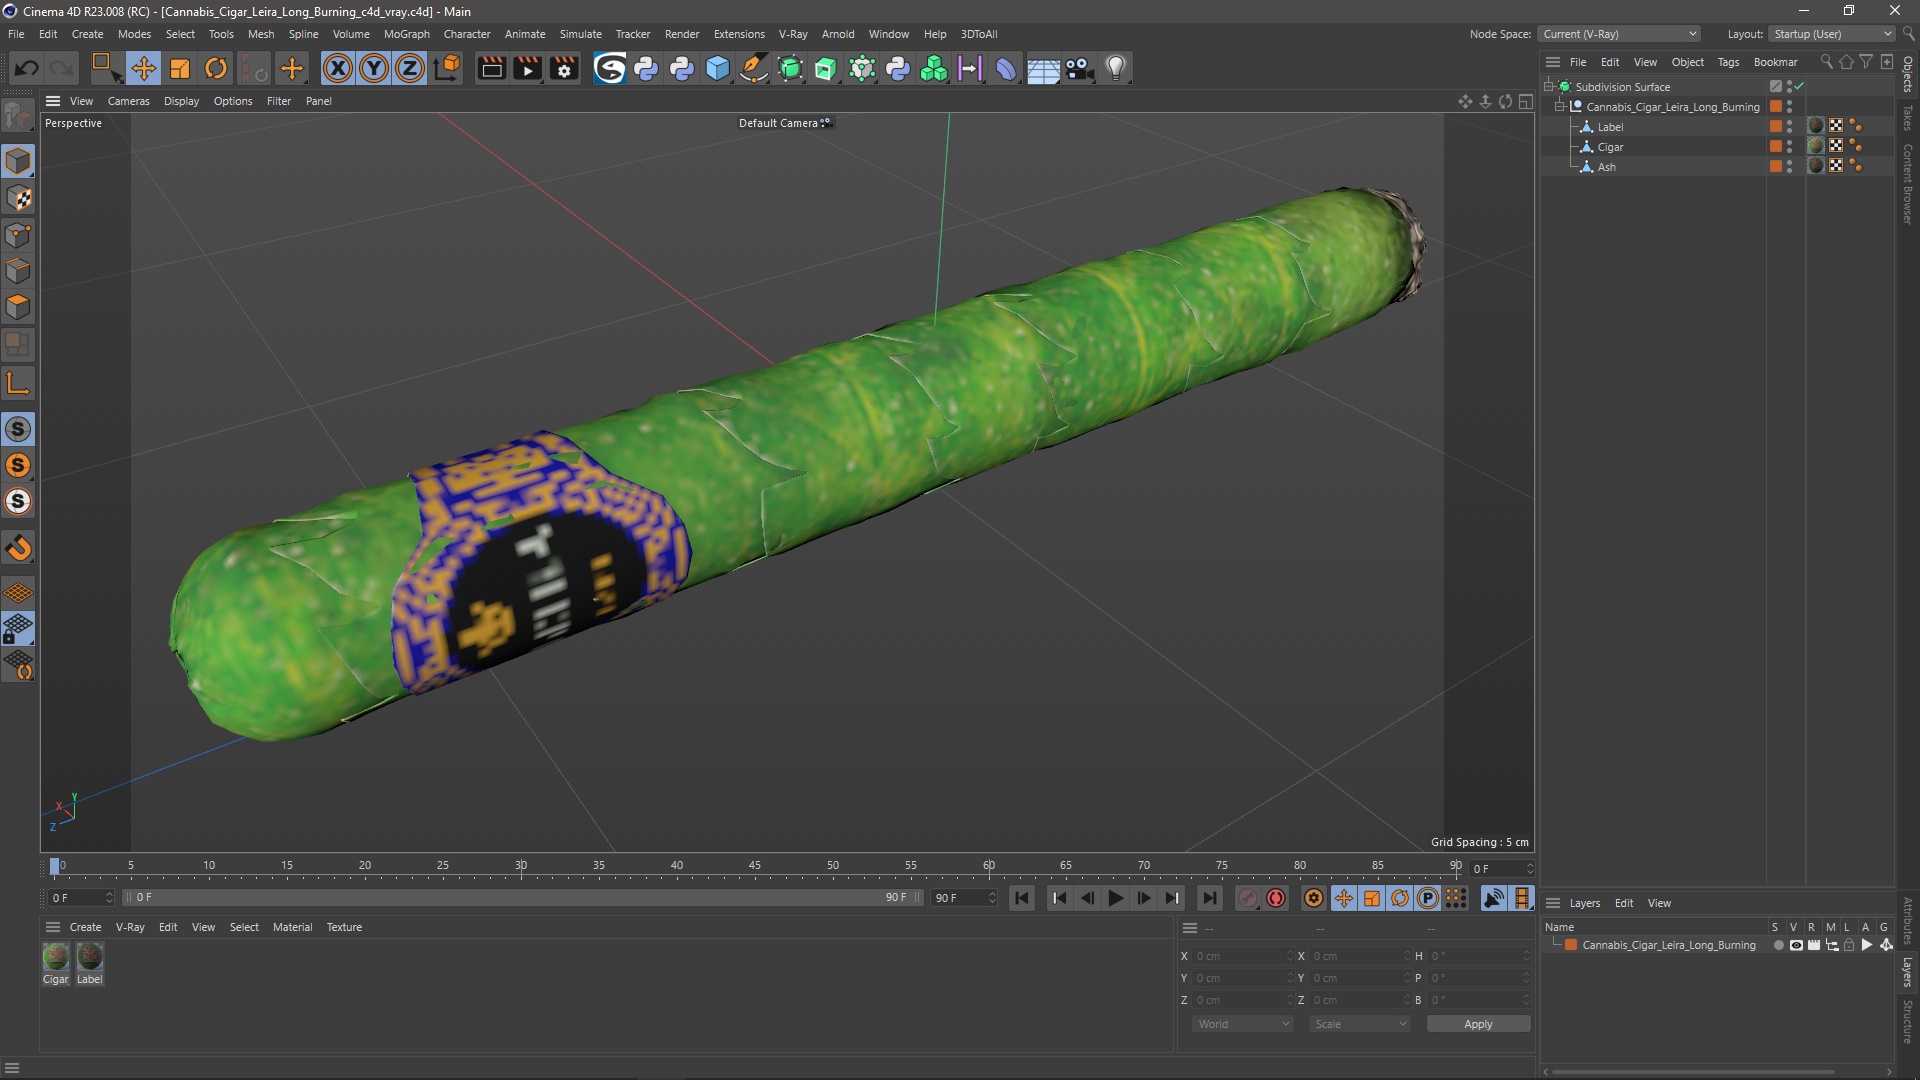Click Record Active Objects button
This screenshot has width=1920, height=1080.
coord(1247,898)
